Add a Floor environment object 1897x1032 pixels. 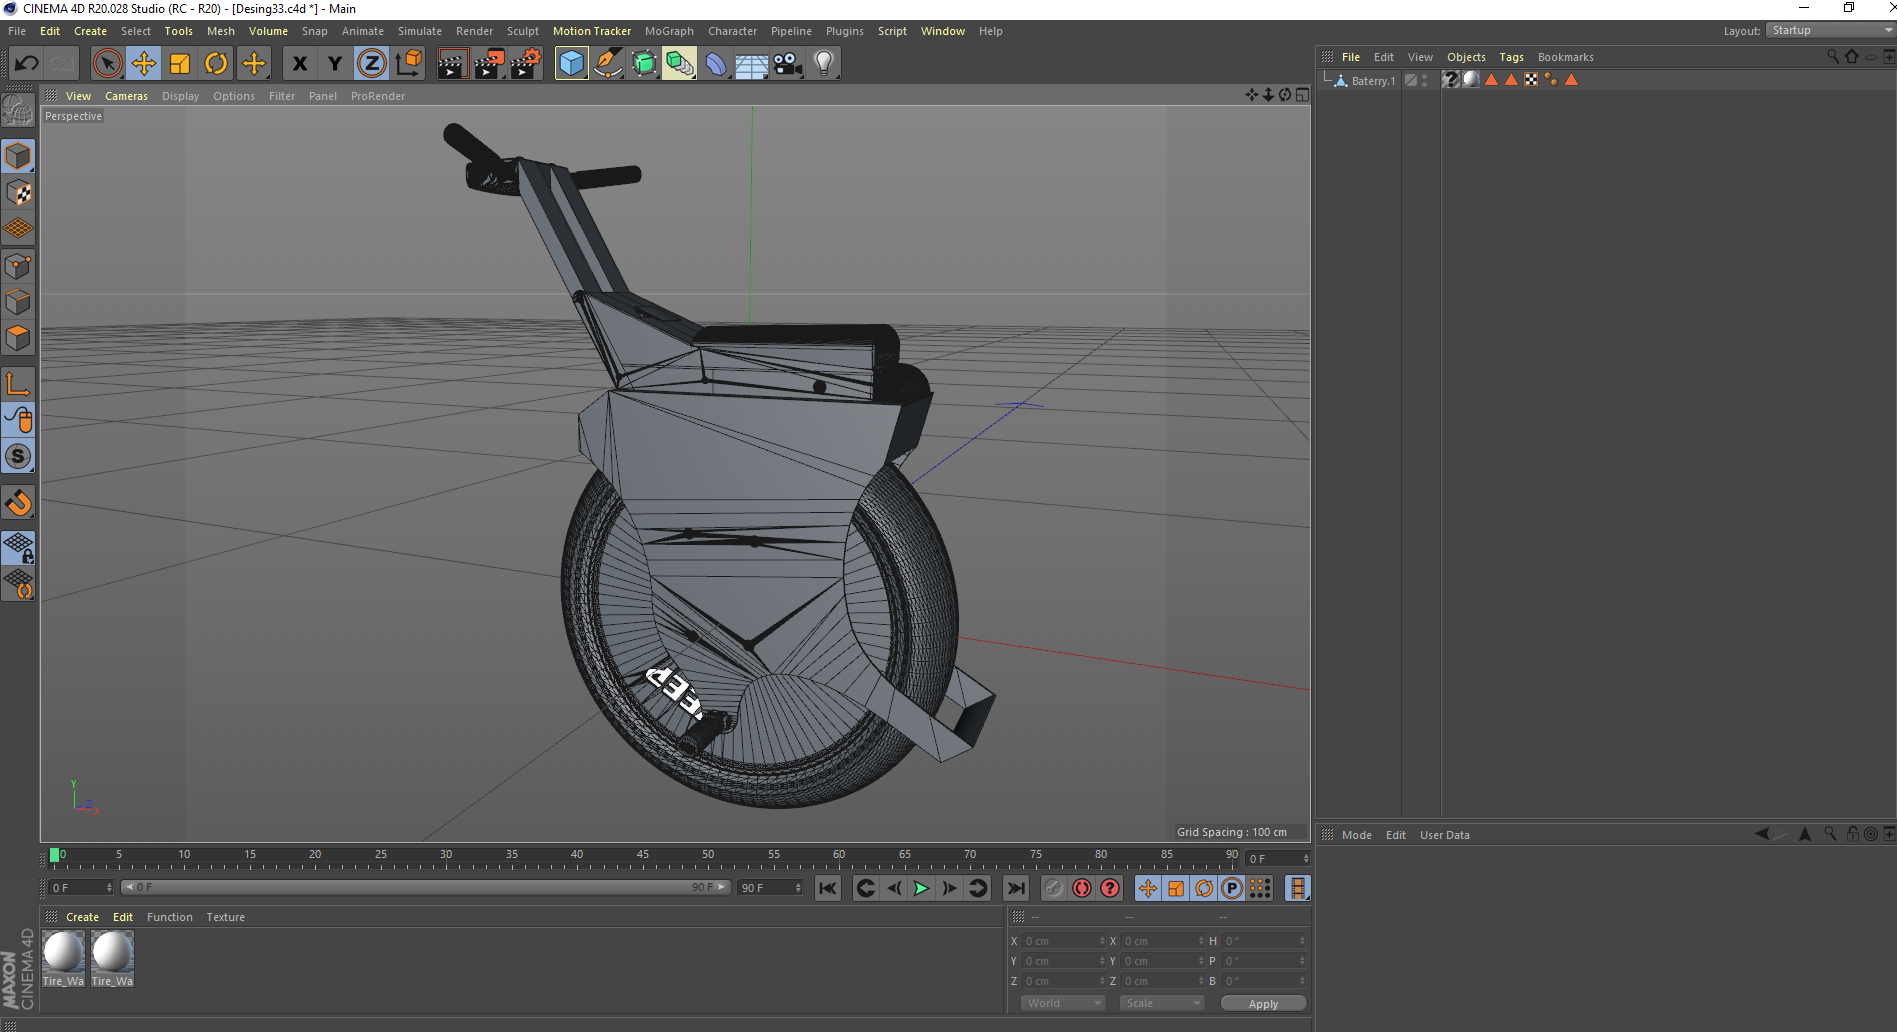(x=751, y=64)
